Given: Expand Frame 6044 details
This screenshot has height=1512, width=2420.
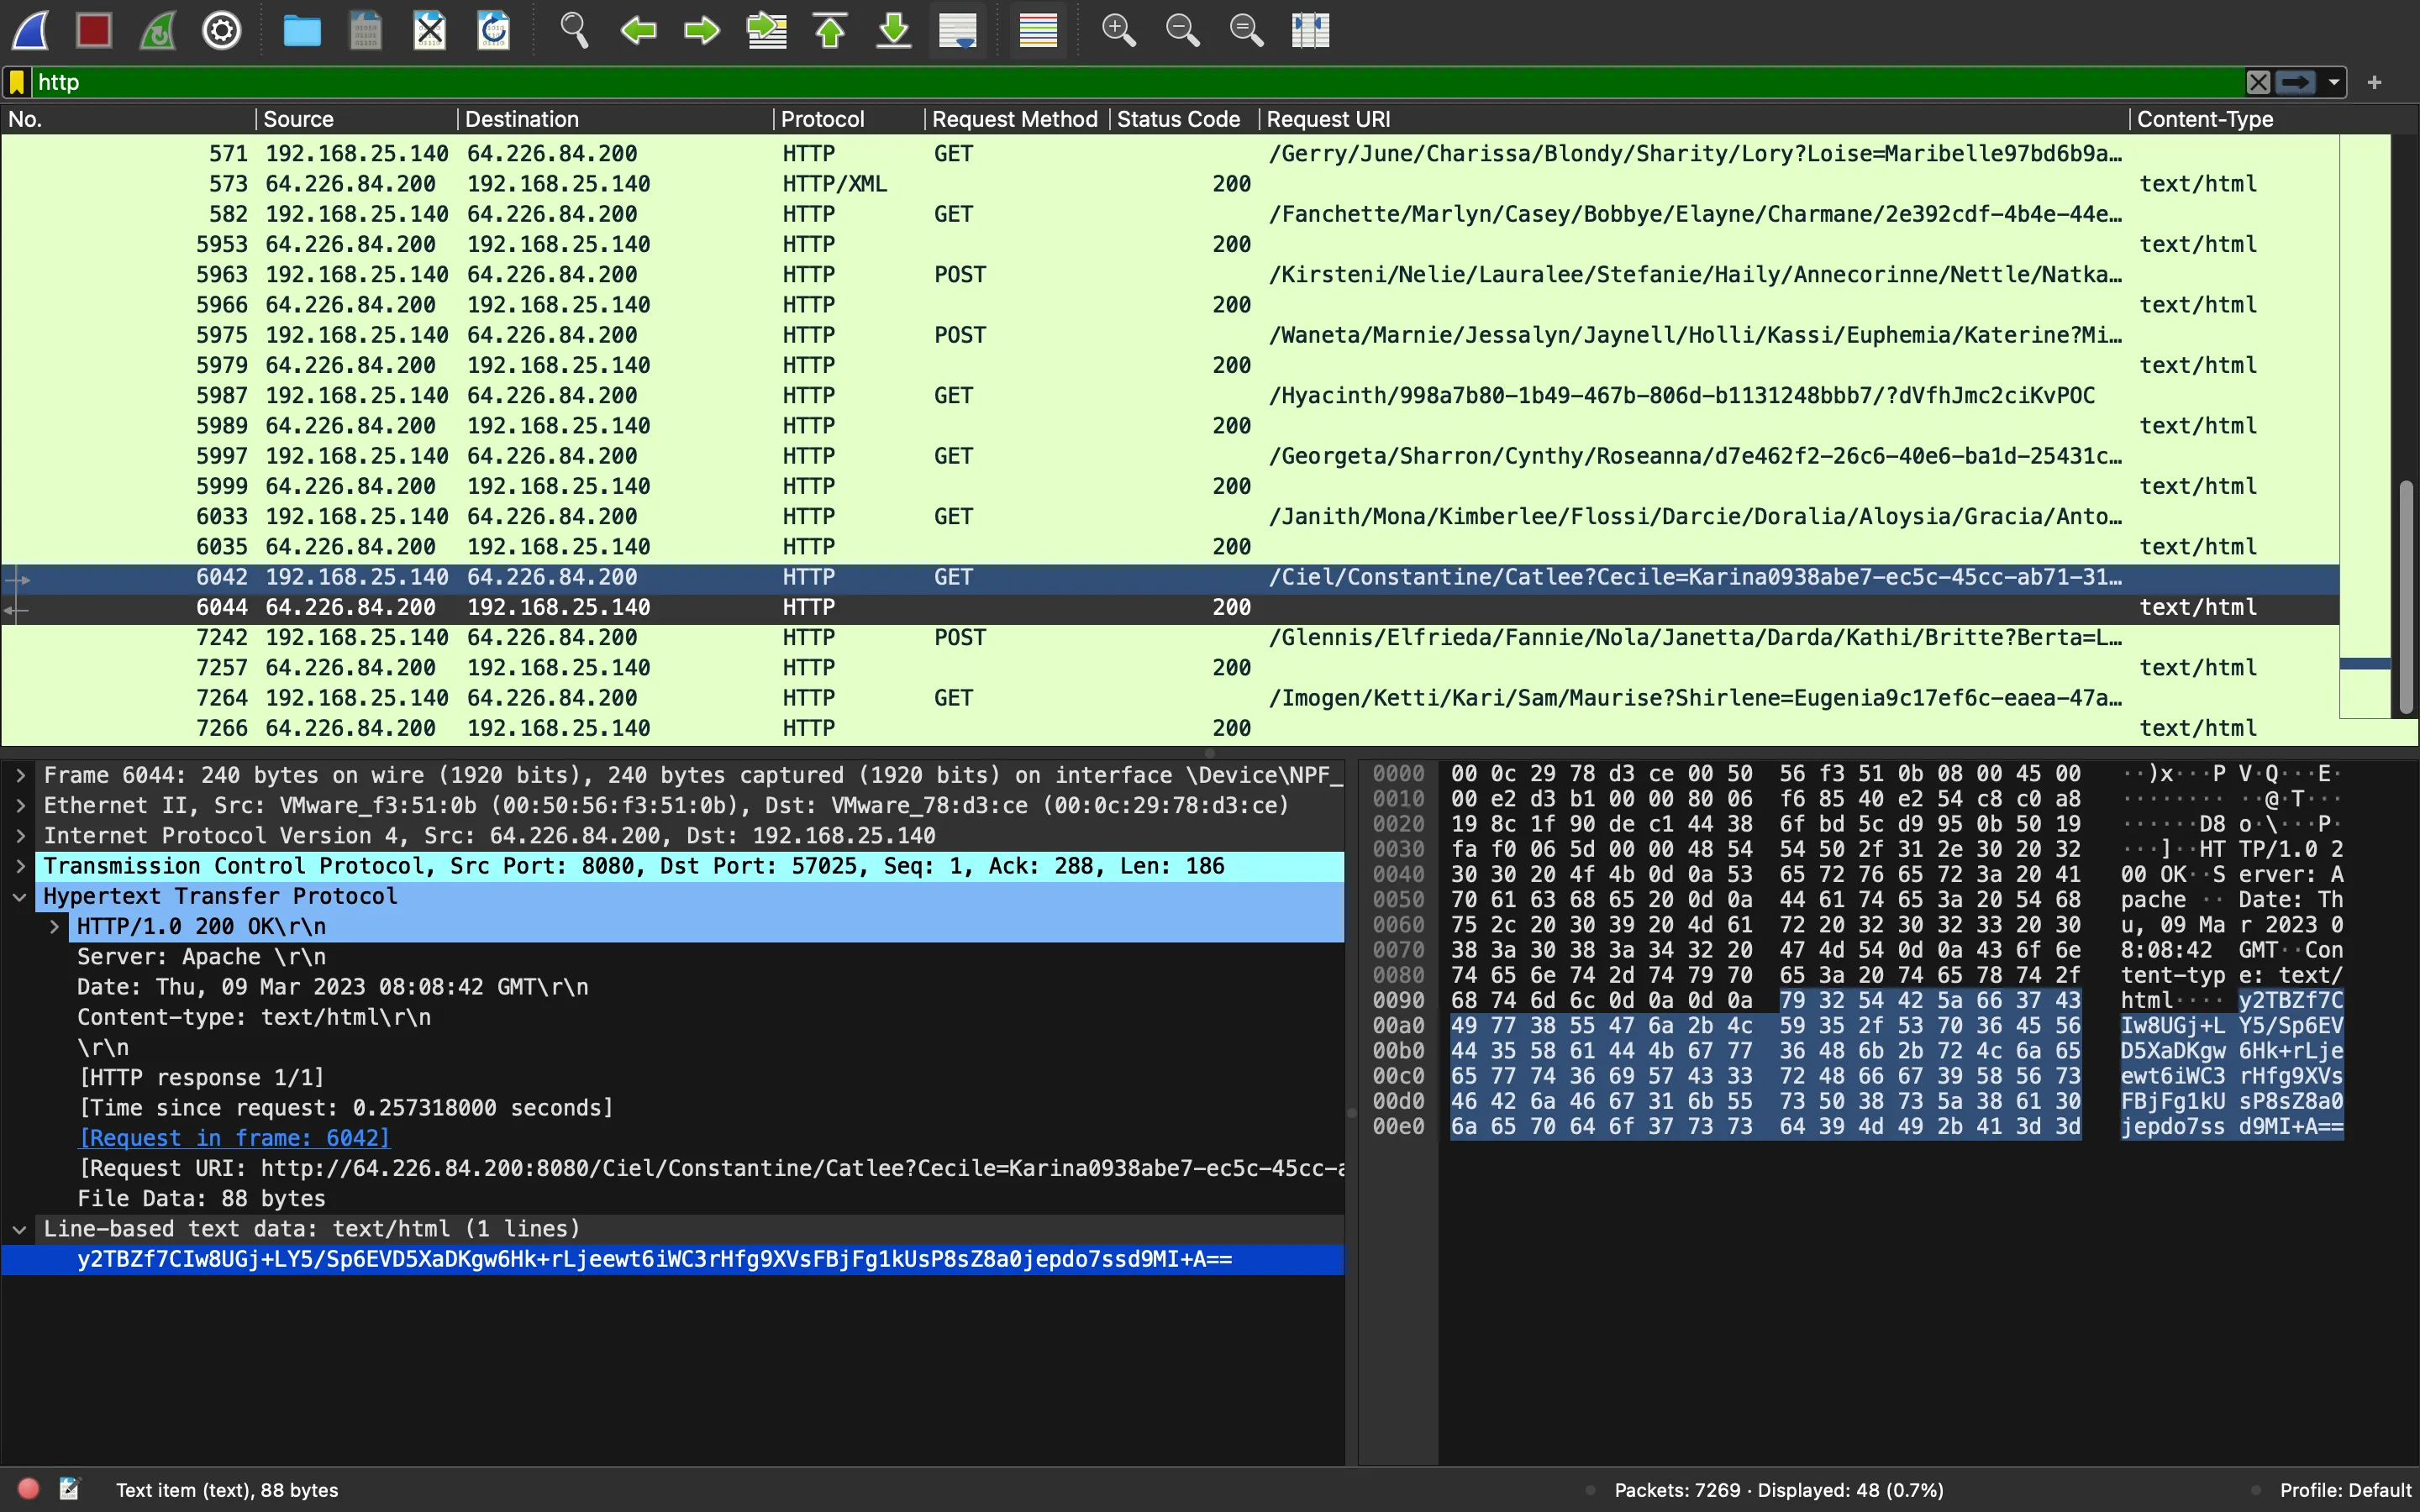Looking at the screenshot, I should (20, 775).
